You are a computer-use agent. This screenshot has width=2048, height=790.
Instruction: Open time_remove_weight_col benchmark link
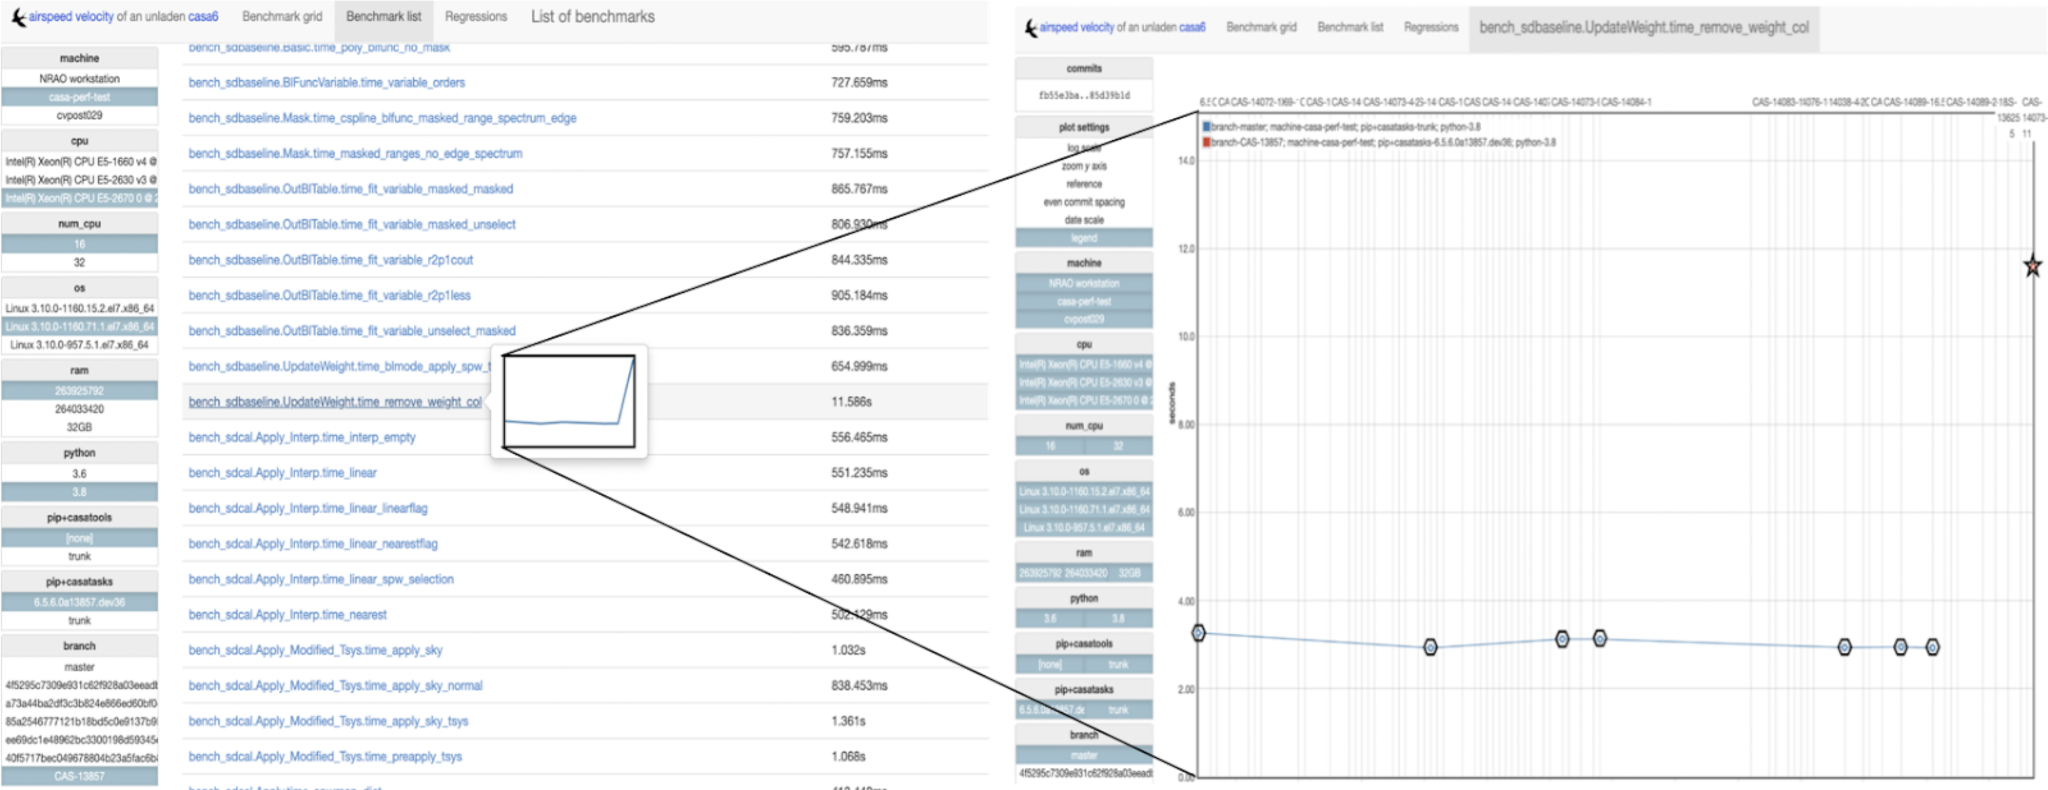335,402
